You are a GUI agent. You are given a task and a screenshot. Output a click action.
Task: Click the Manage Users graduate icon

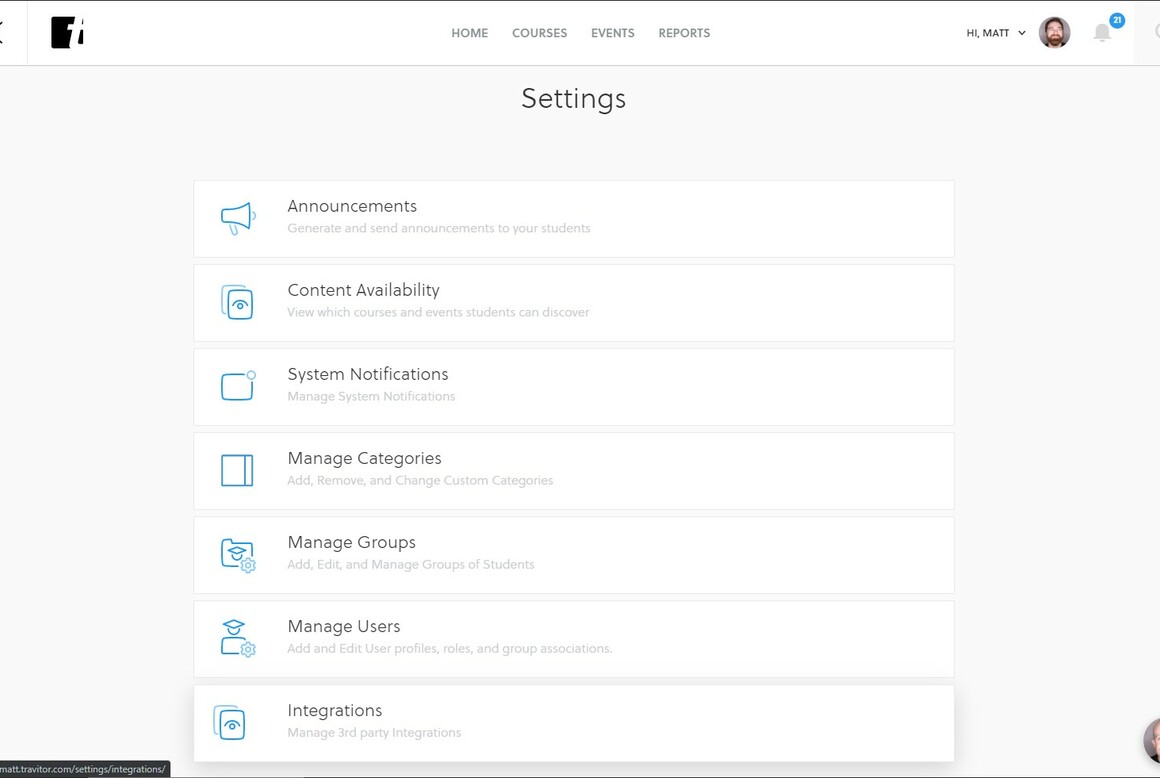[238, 638]
